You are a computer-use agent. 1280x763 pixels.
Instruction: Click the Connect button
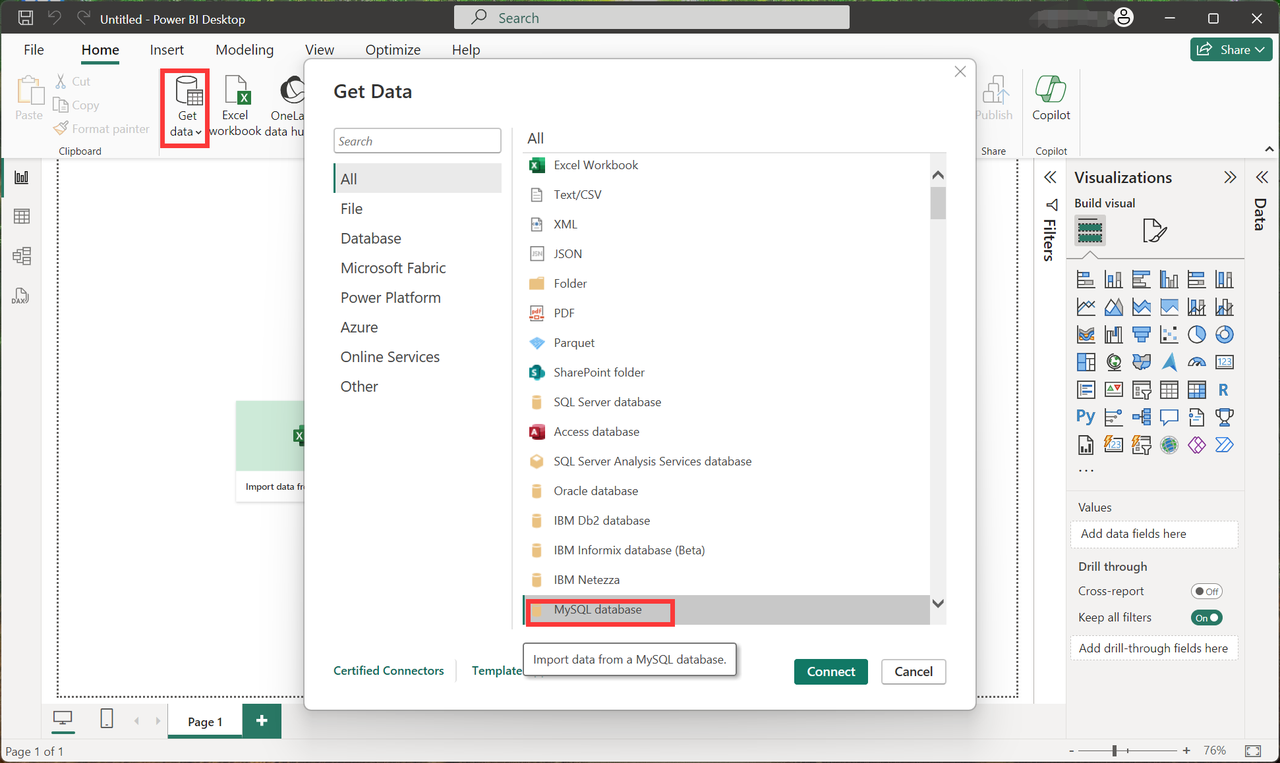tap(830, 672)
